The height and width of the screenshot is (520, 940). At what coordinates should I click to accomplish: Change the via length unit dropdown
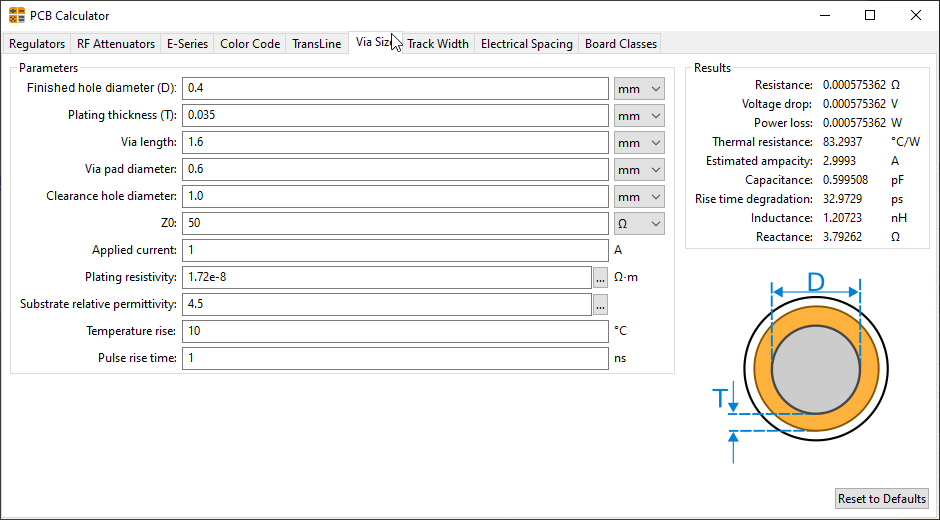[639, 143]
